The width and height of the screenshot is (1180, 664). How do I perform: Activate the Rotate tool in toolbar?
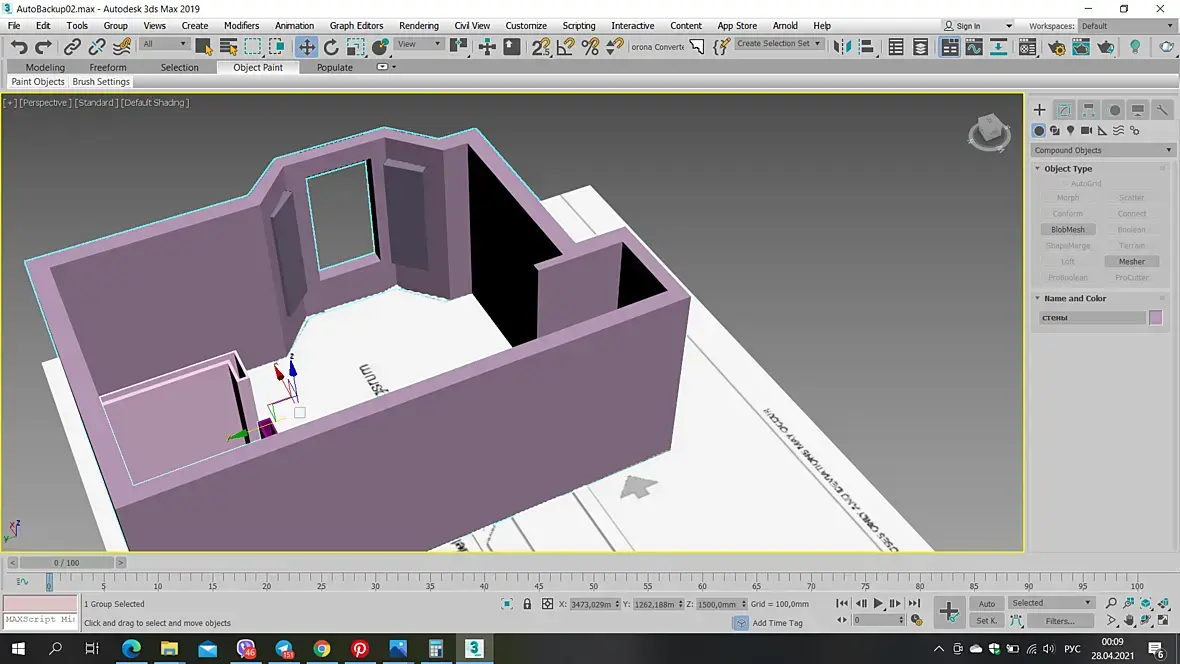click(x=331, y=47)
